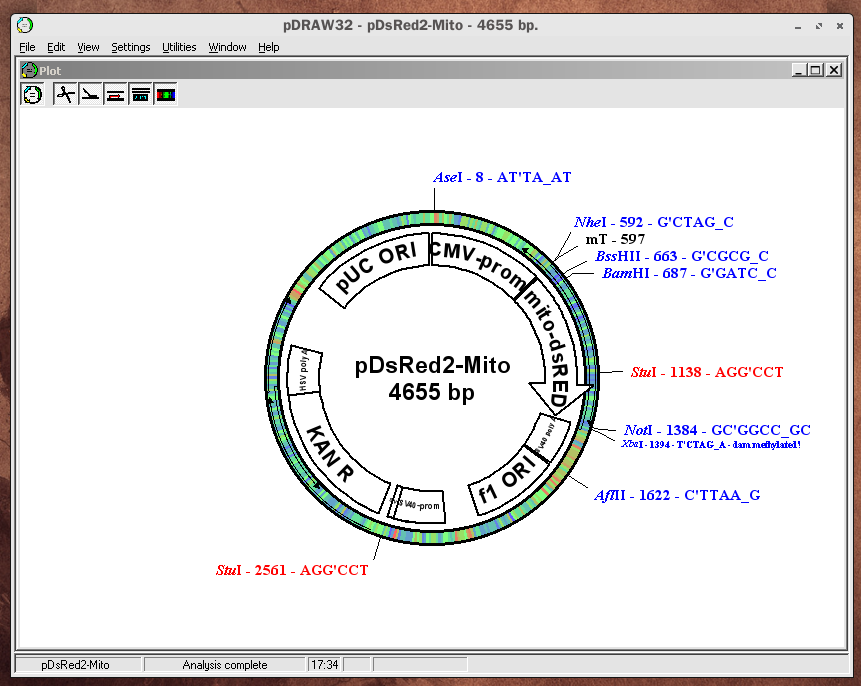Click the colored feature map toolbar icon

pyautogui.click(x=165, y=93)
